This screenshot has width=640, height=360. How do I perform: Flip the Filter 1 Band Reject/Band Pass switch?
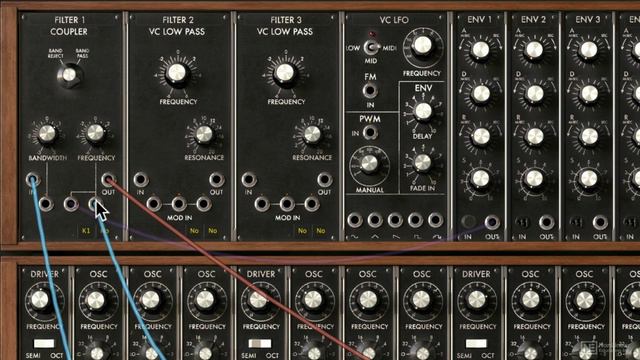pyautogui.click(x=69, y=75)
